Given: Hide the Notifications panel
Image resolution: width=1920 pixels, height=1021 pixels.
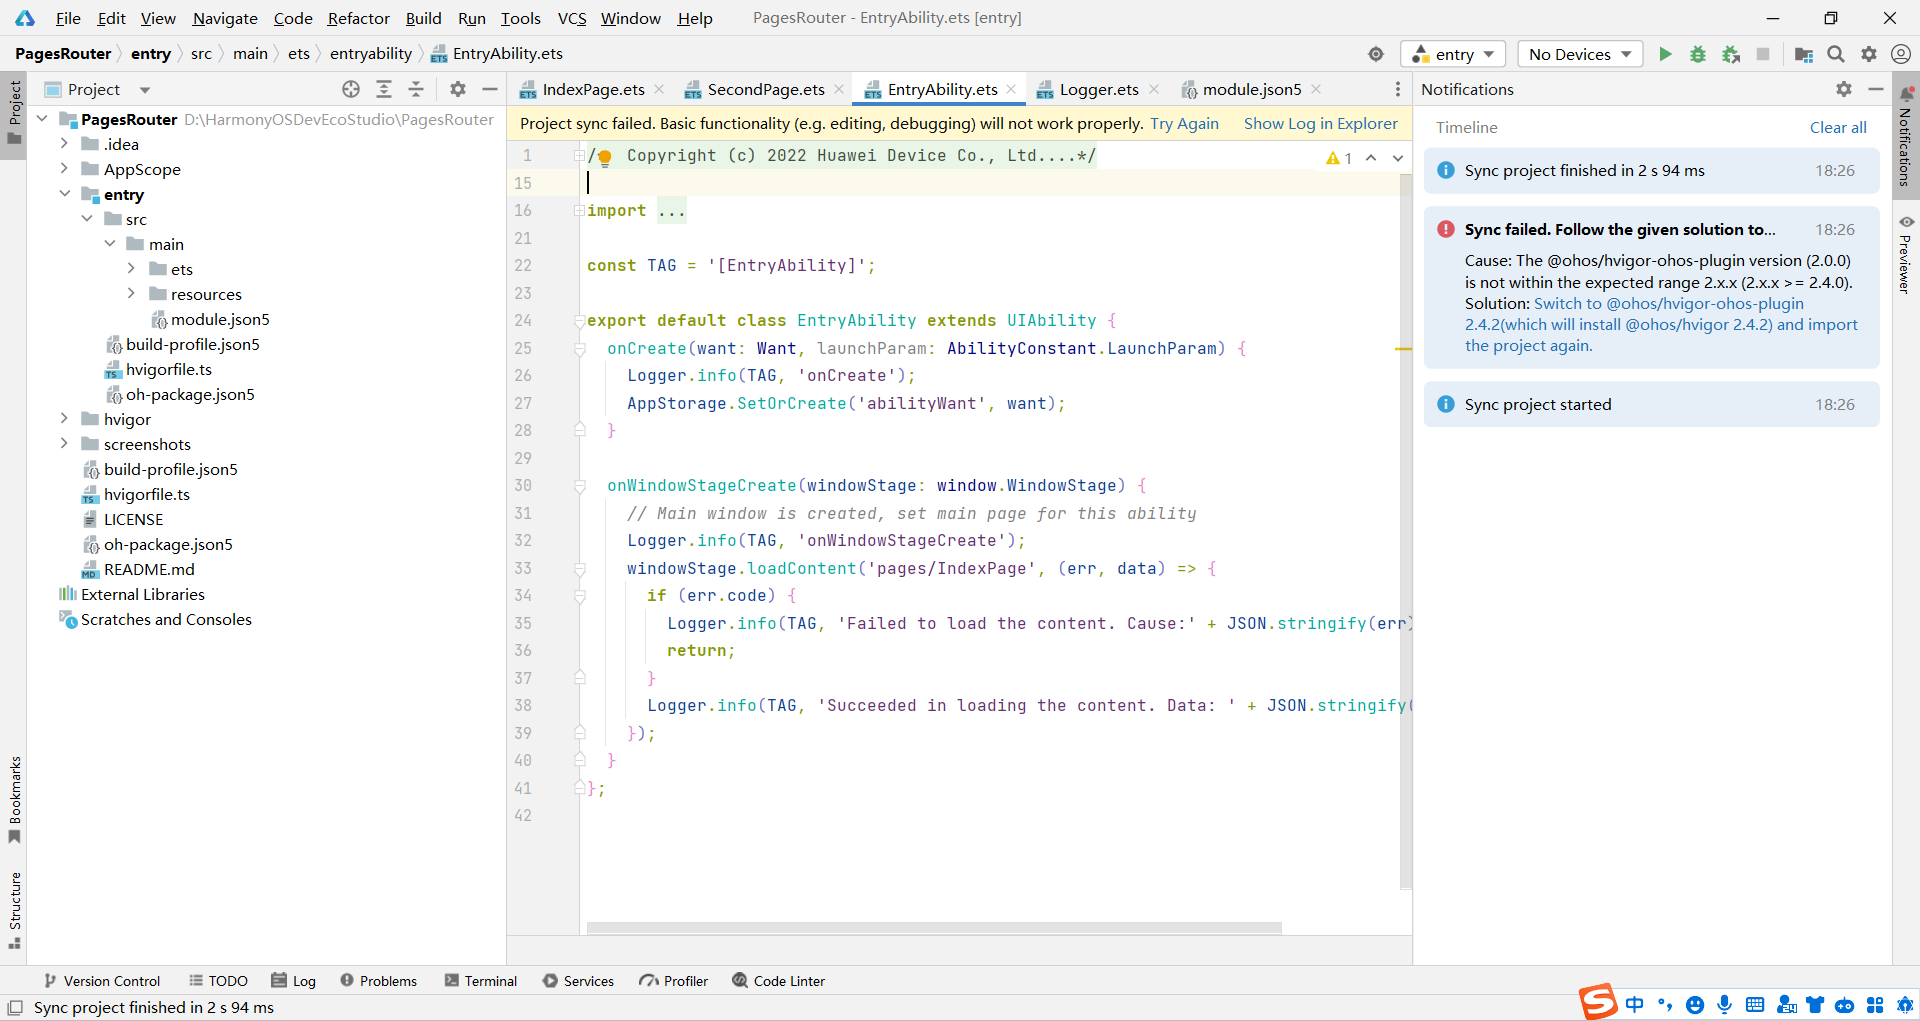Looking at the screenshot, I should pos(1876,89).
